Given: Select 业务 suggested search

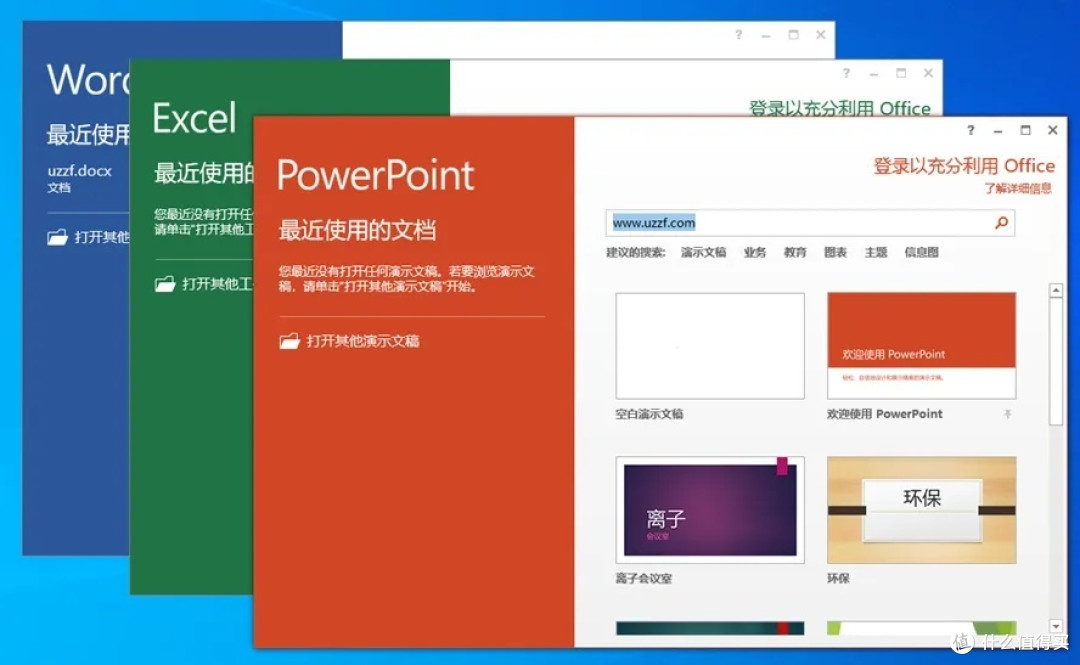Looking at the screenshot, I should point(755,252).
